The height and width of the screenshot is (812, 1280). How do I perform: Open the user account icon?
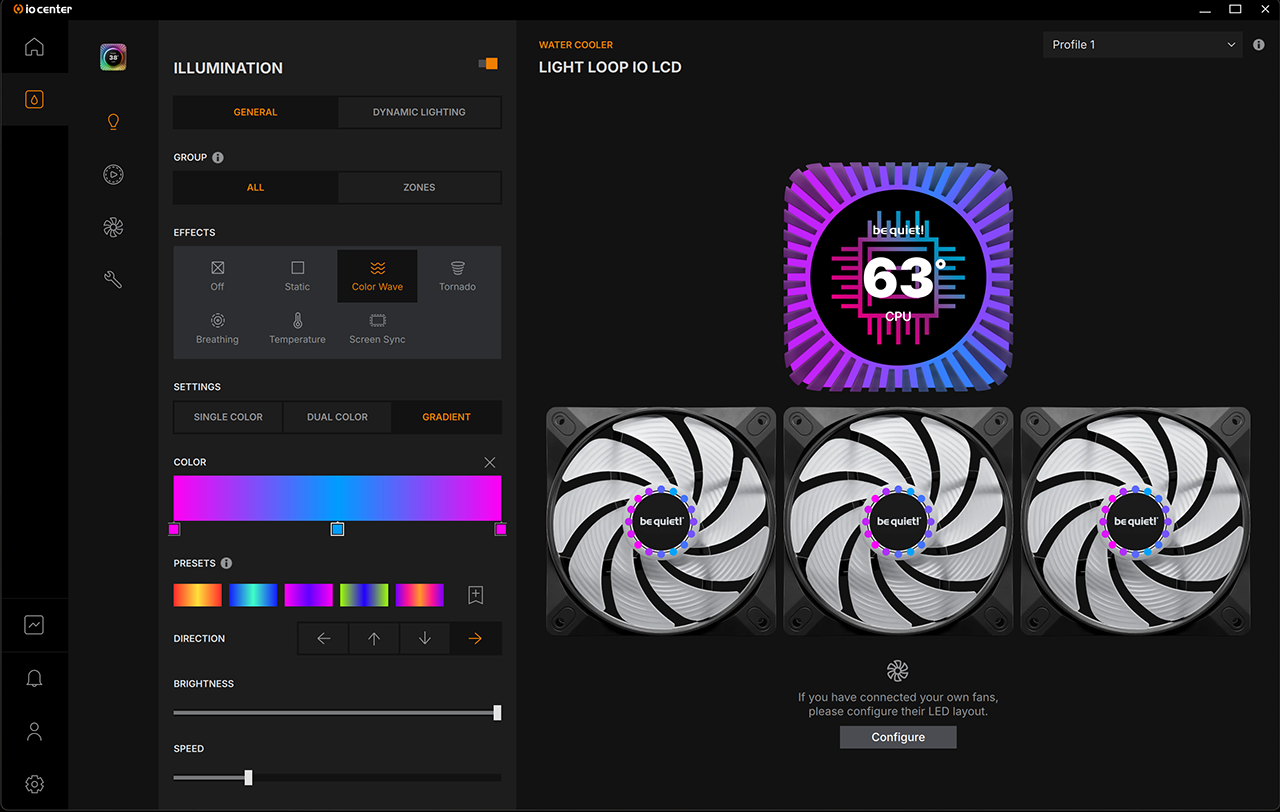[x=34, y=731]
